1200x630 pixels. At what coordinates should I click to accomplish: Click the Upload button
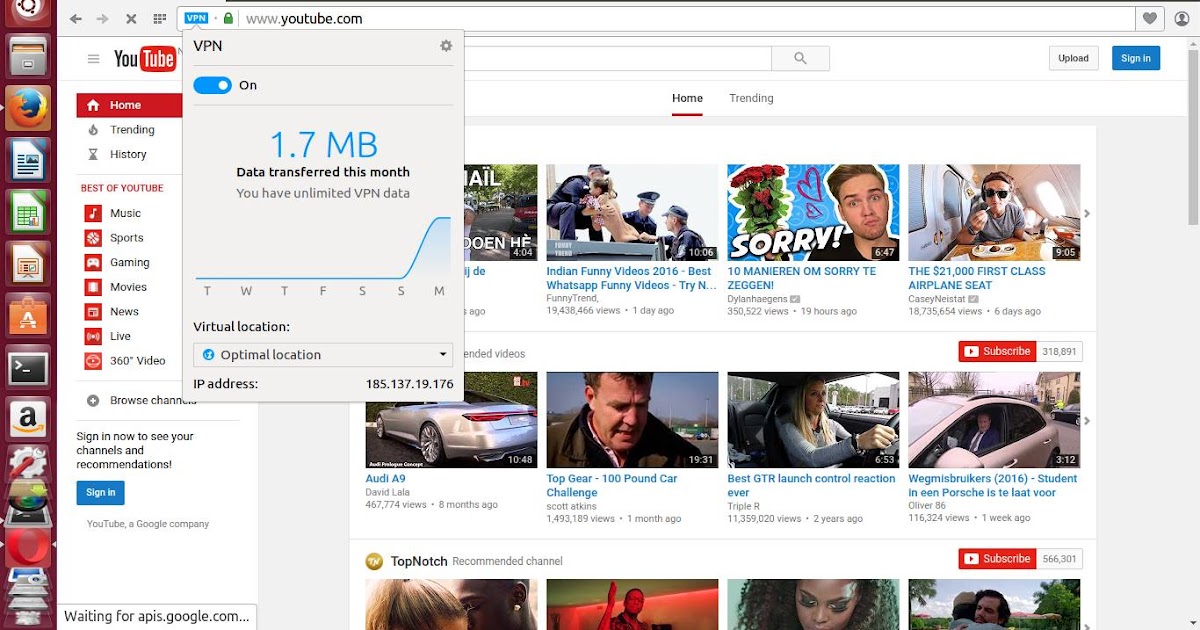[x=1074, y=58]
